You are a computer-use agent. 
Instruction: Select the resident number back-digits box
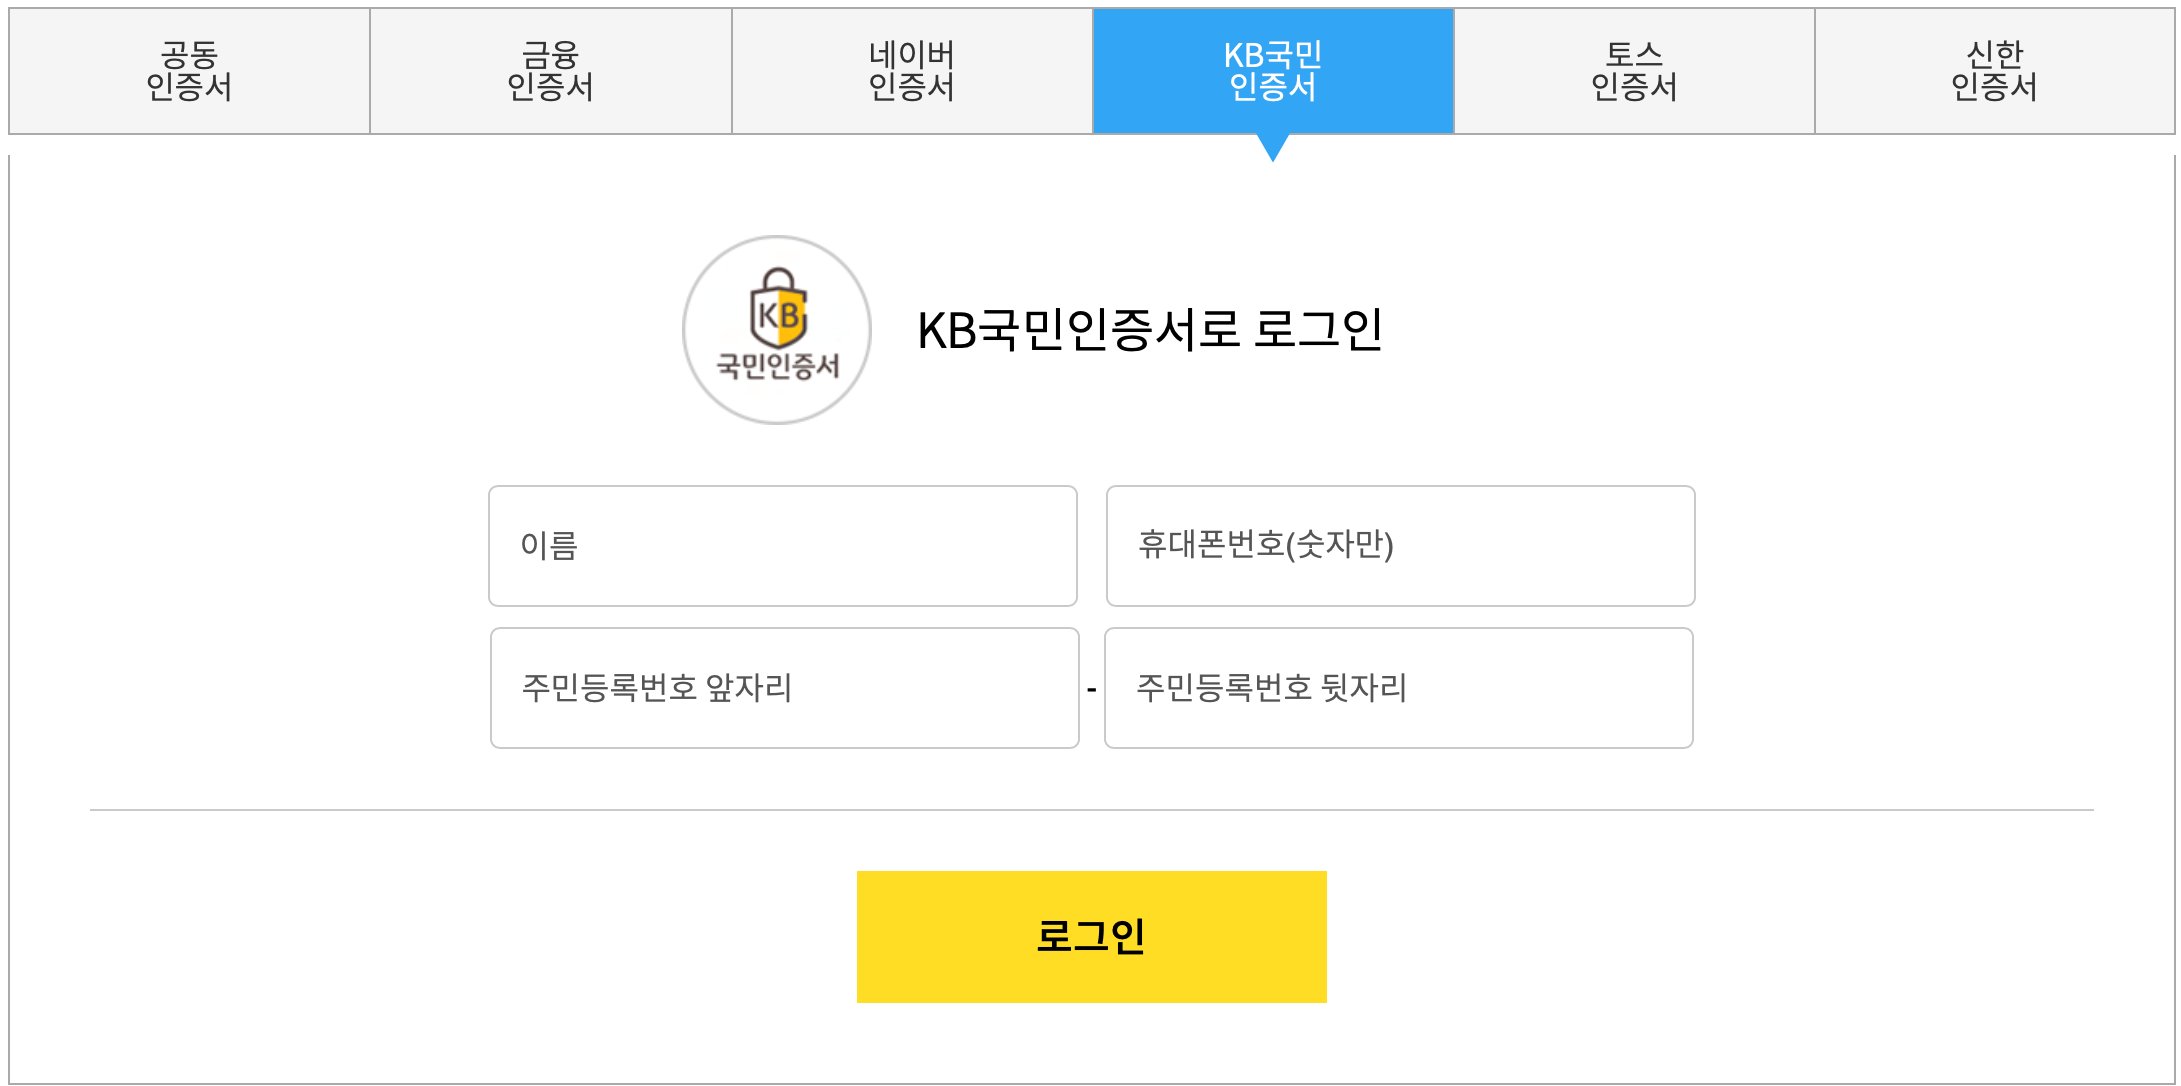click(1398, 687)
